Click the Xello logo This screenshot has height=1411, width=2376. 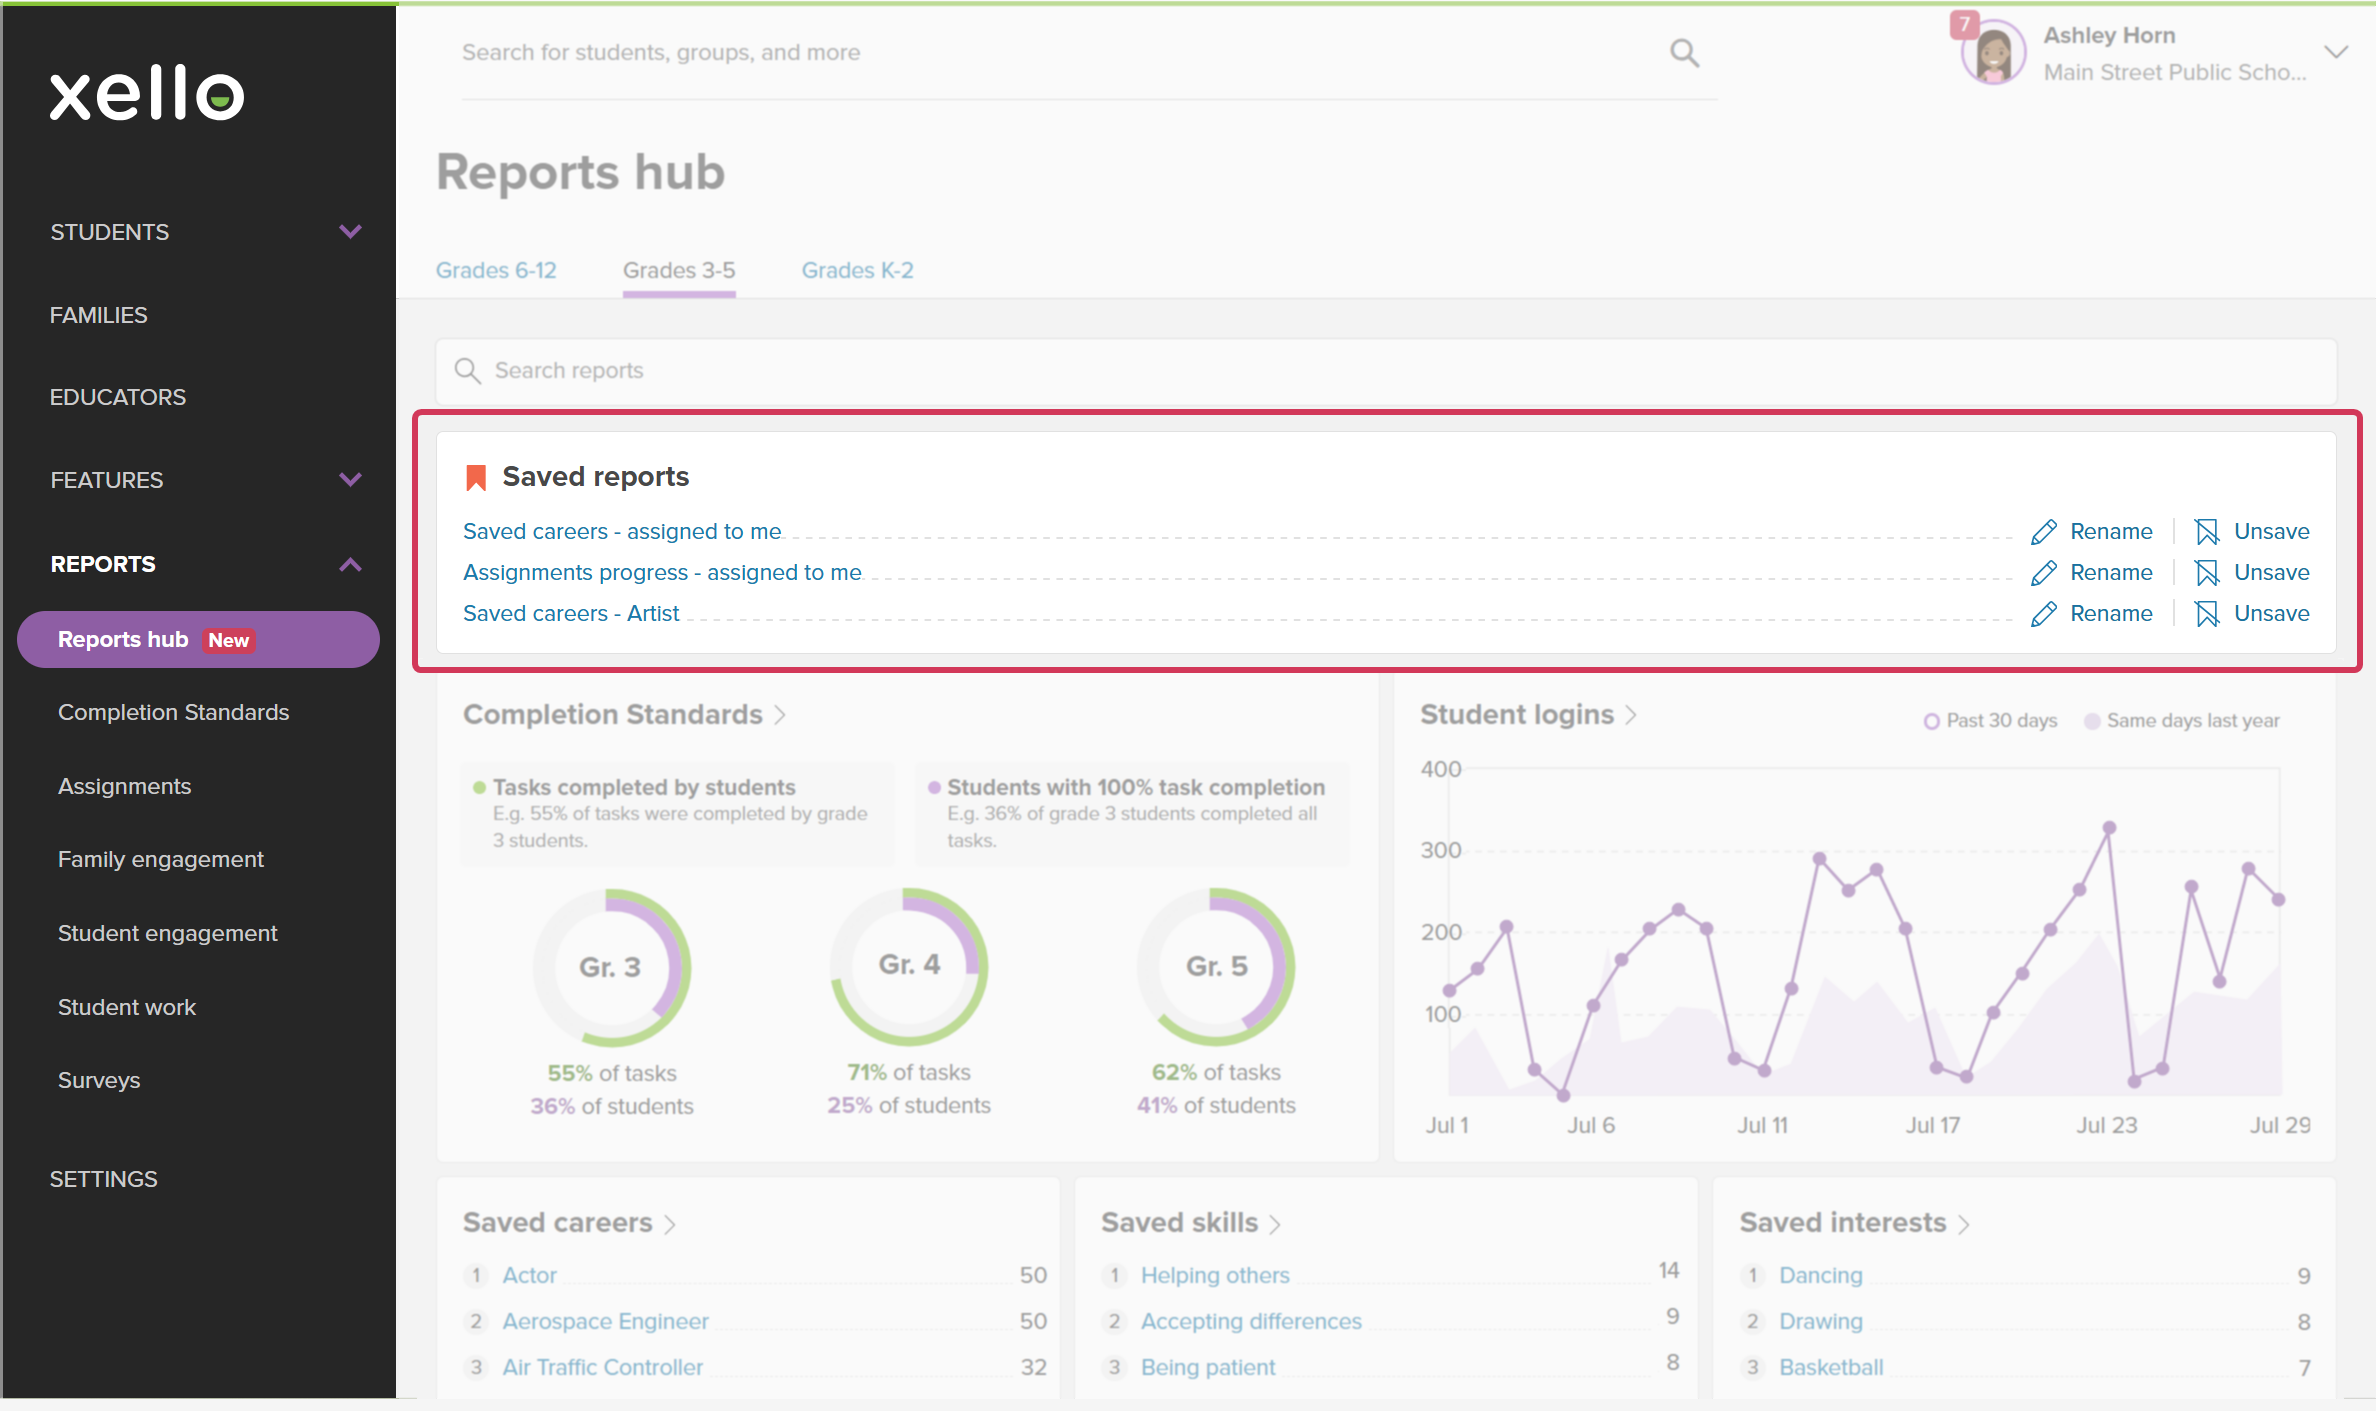pos(147,94)
